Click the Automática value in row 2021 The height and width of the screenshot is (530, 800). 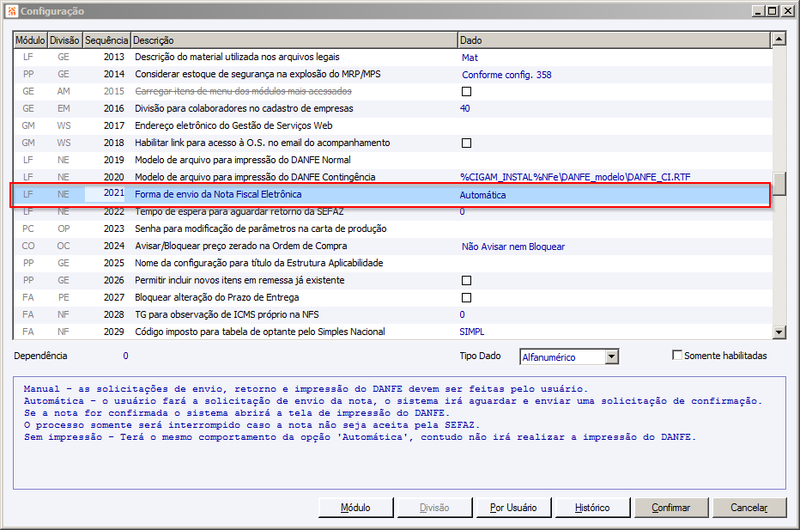483,195
